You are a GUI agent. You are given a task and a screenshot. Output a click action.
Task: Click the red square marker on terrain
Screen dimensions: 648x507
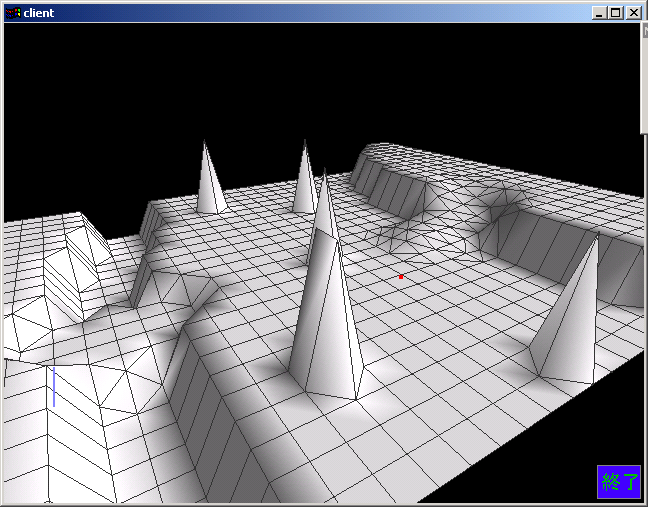pyautogui.click(x=401, y=277)
